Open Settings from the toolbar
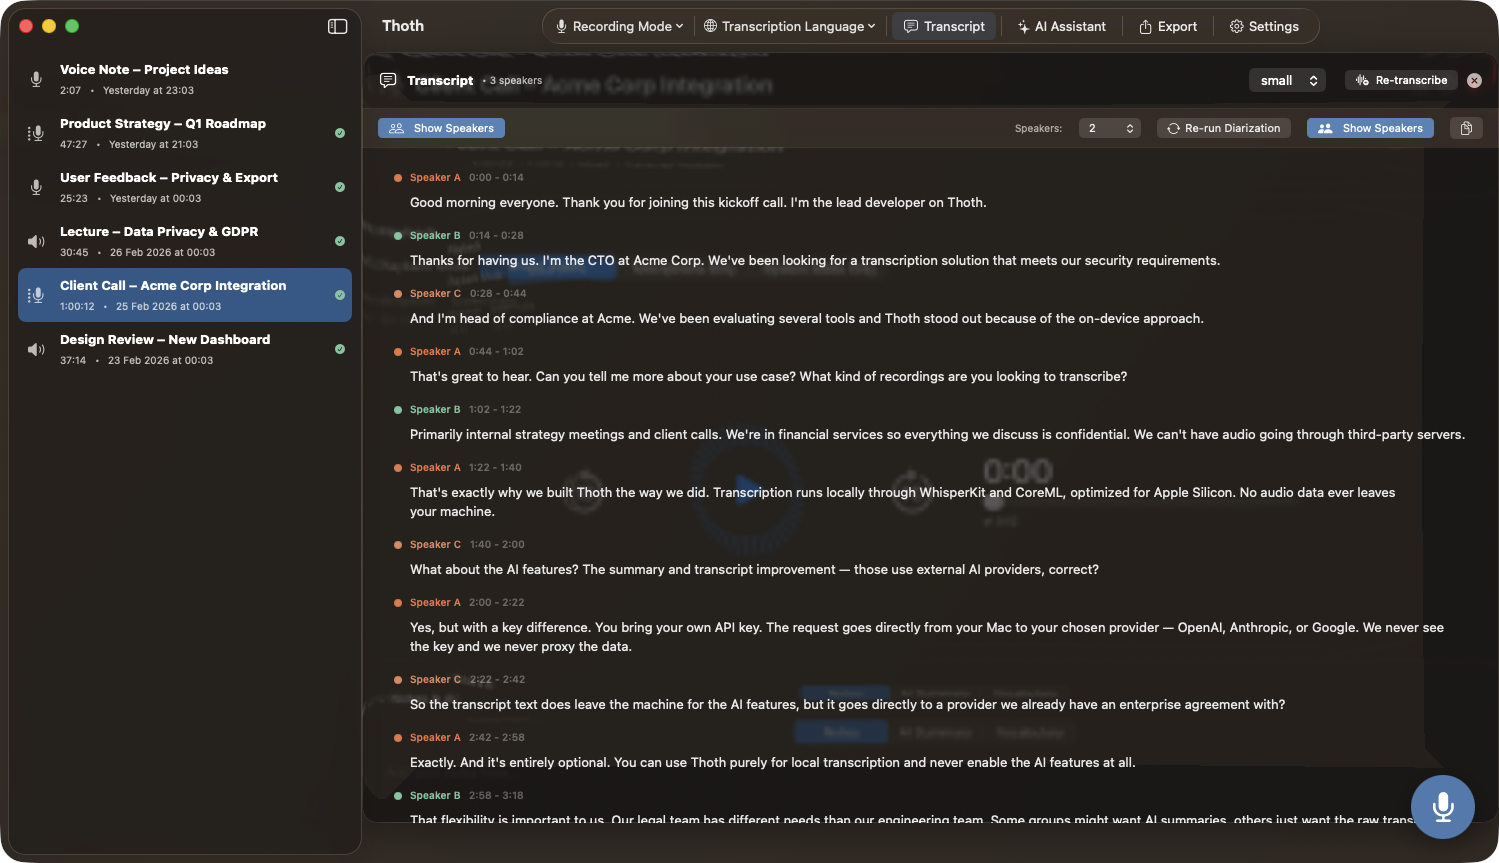1499x863 pixels. pos(1264,26)
